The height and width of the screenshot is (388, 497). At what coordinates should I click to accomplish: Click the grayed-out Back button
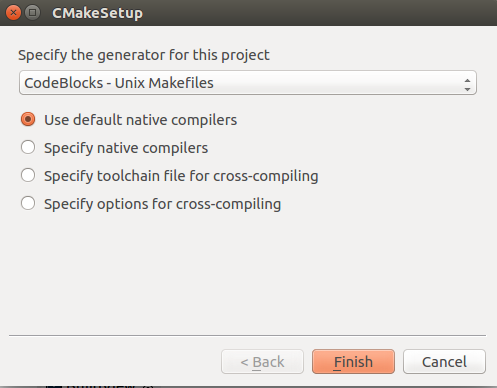point(262,362)
